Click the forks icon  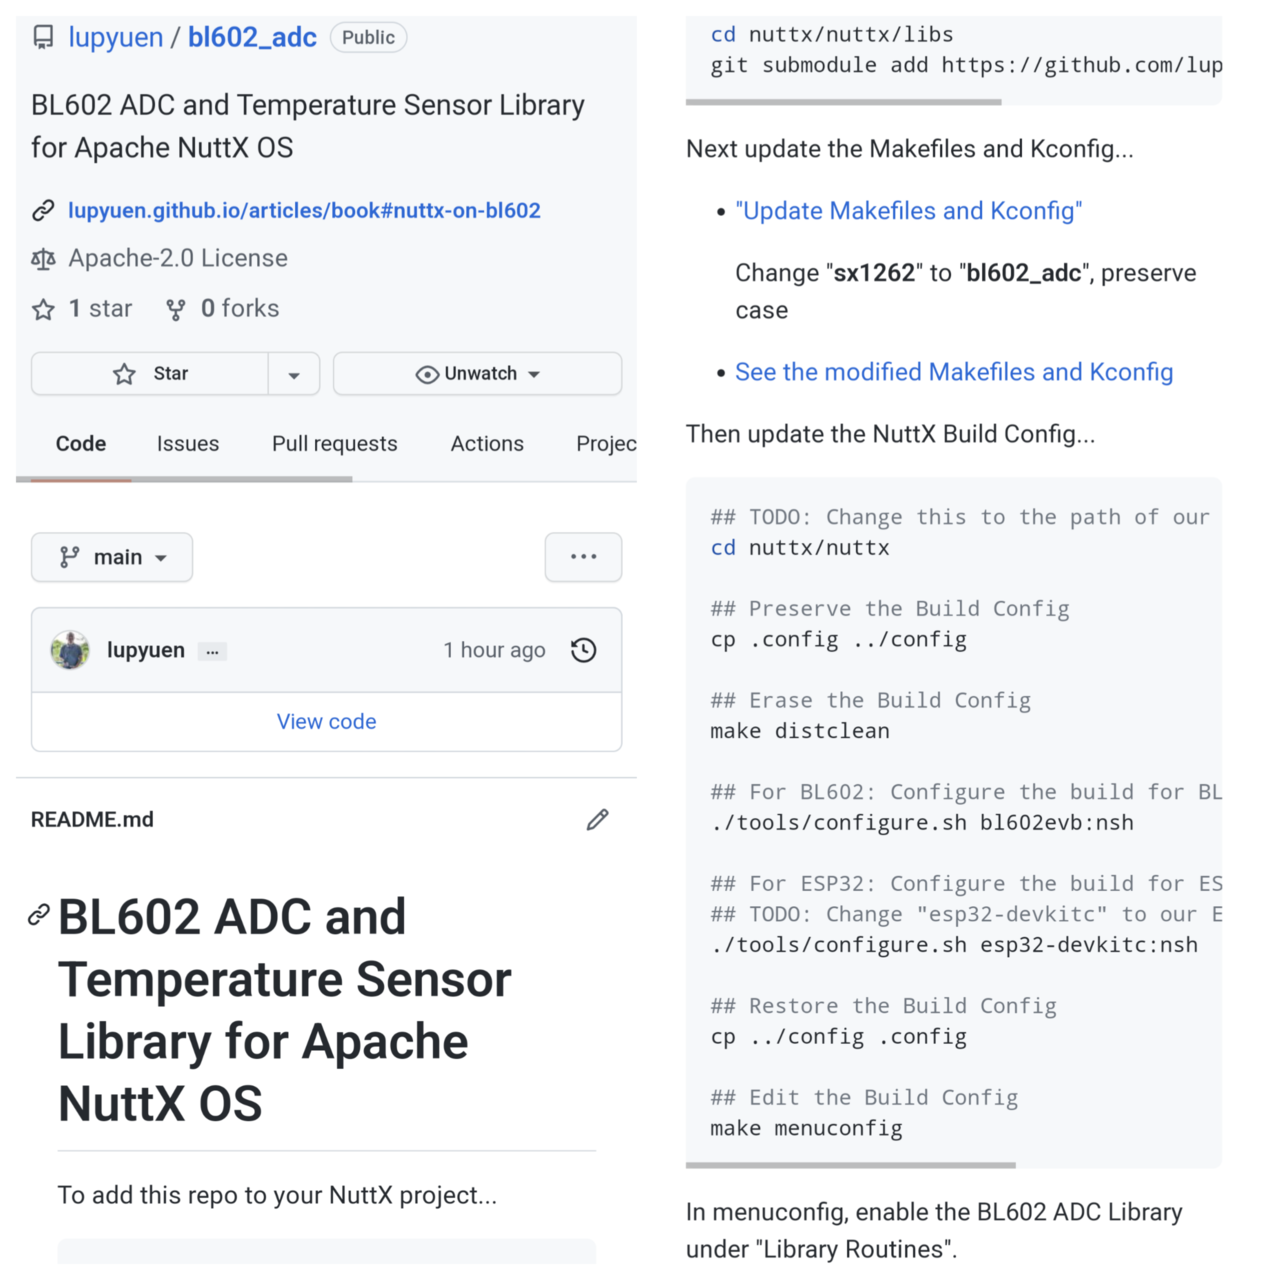pyautogui.click(x=176, y=310)
